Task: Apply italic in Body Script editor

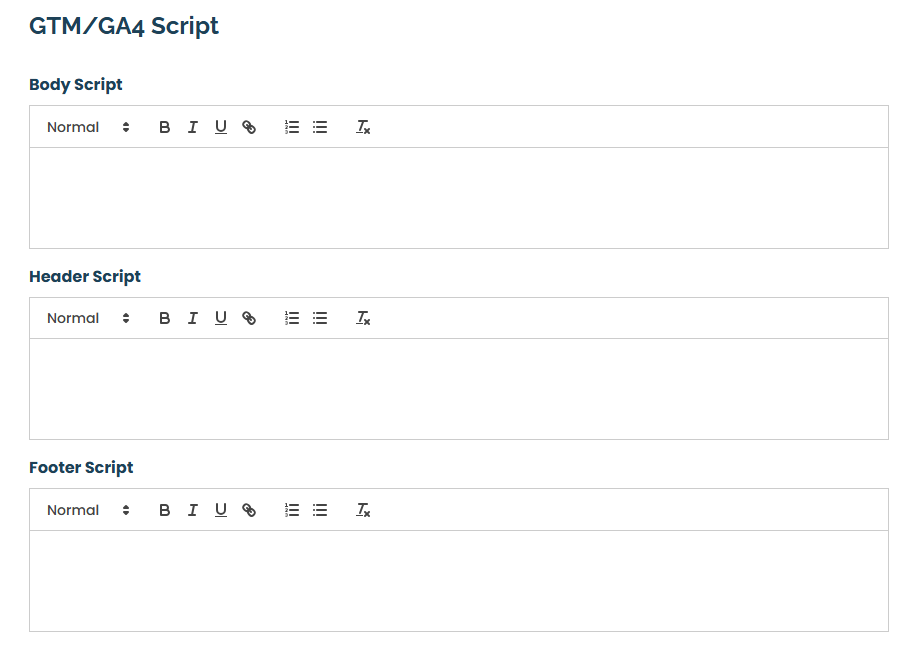Action: click(x=192, y=127)
